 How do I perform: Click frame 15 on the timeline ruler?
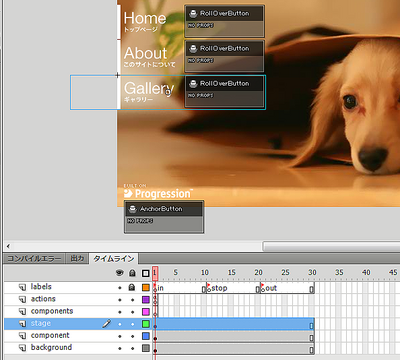pos(232,273)
